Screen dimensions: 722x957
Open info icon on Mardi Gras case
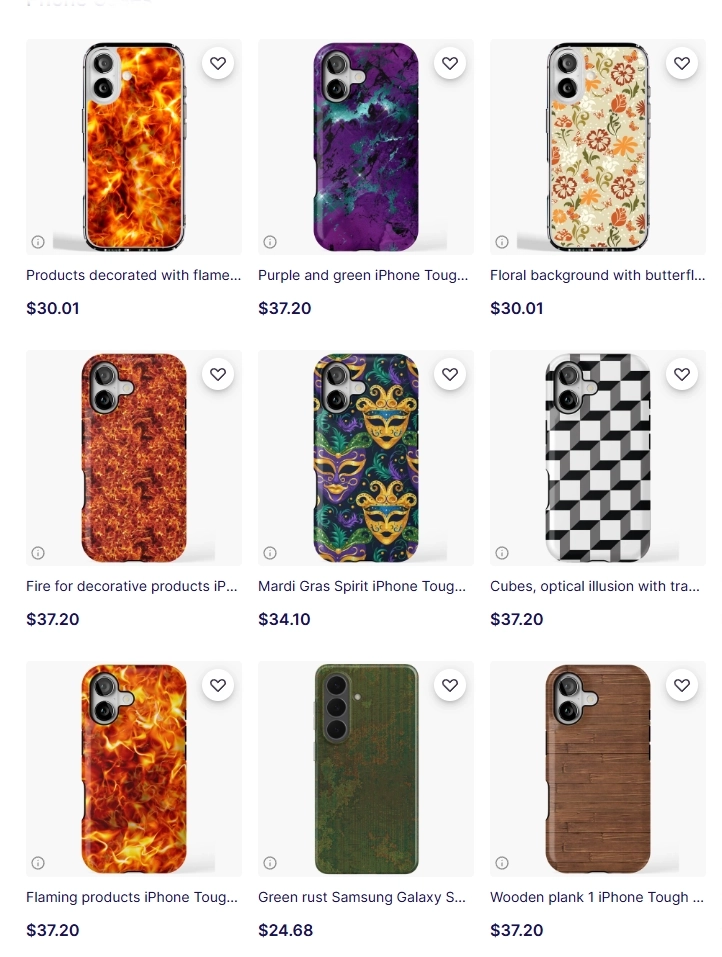(x=270, y=553)
